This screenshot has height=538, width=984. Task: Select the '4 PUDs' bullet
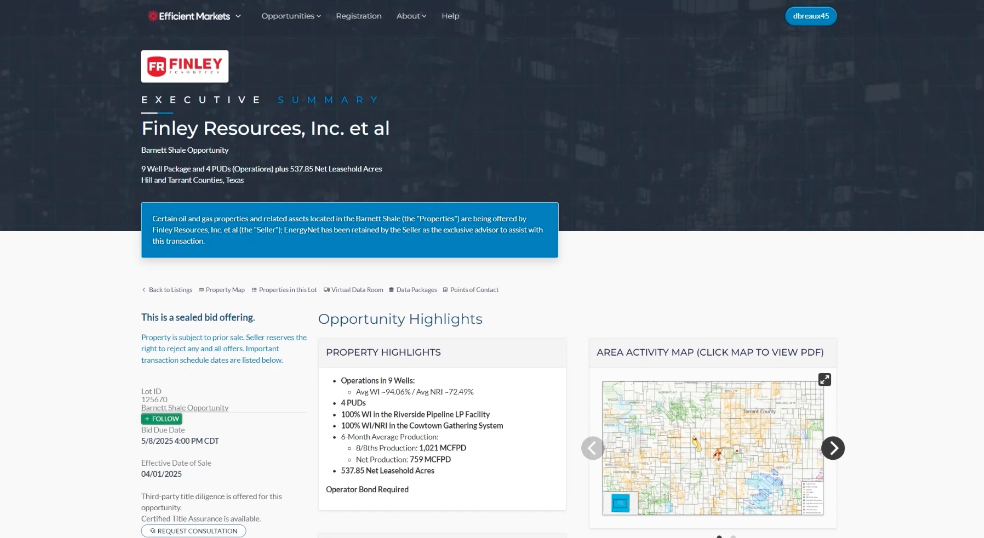(x=353, y=403)
